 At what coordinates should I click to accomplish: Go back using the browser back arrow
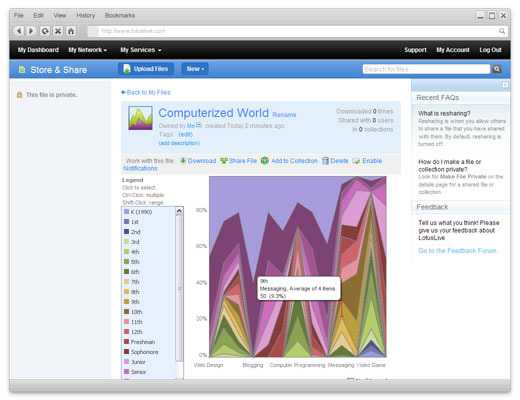click(19, 31)
